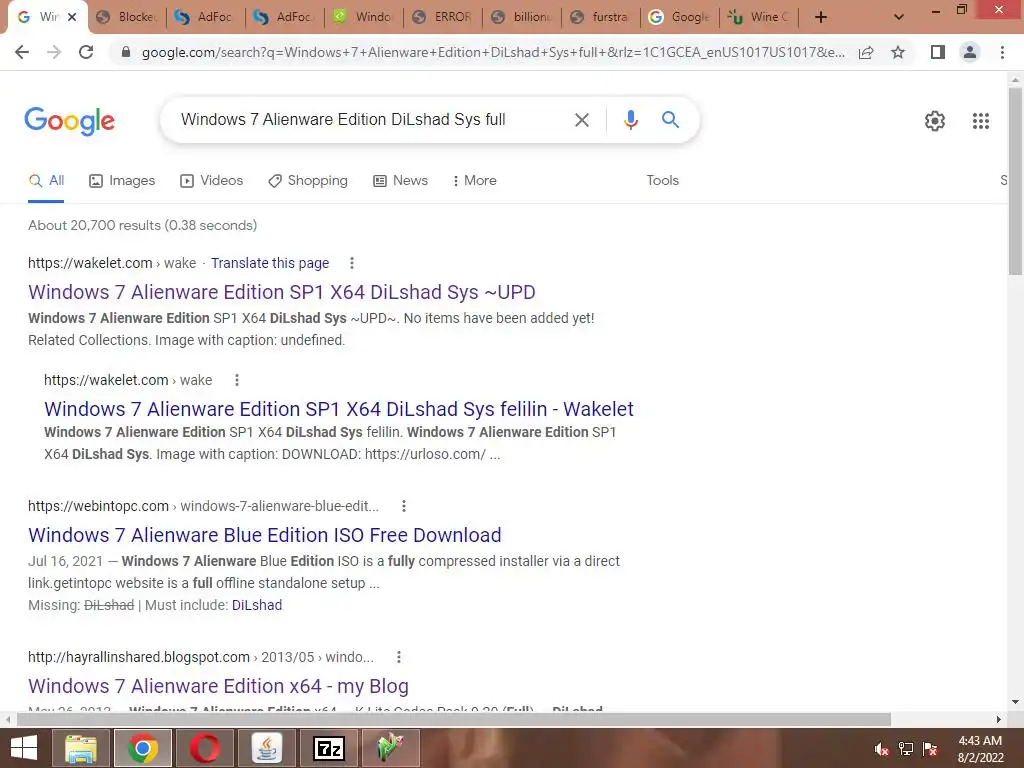Click the network tray icon
Screen dimensions: 1024x768
click(x=906, y=749)
